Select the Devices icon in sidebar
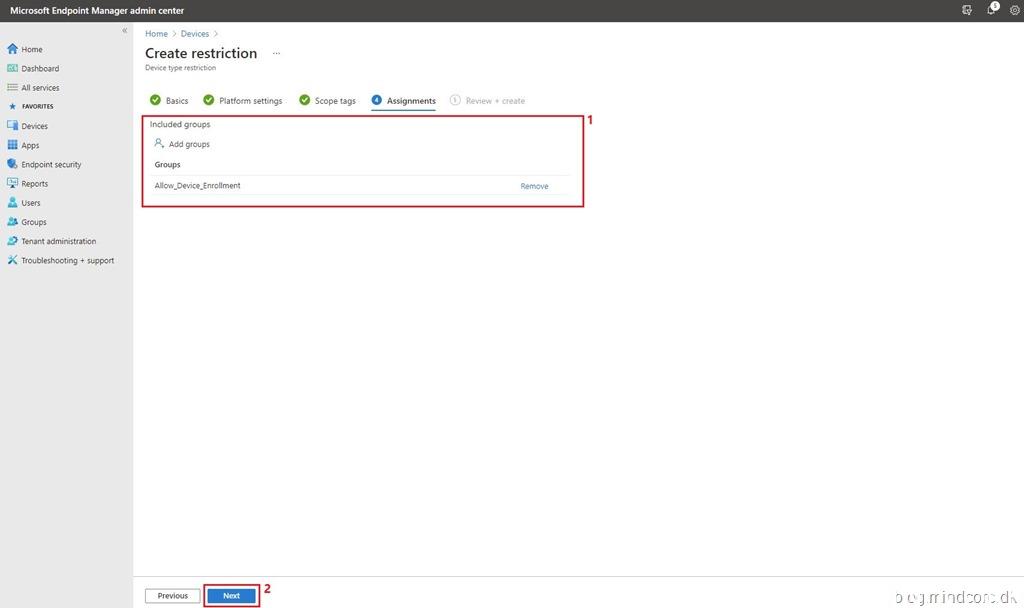Image resolution: width=1024 pixels, height=608 pixels. pyautogui.click(x=13, y=126)
